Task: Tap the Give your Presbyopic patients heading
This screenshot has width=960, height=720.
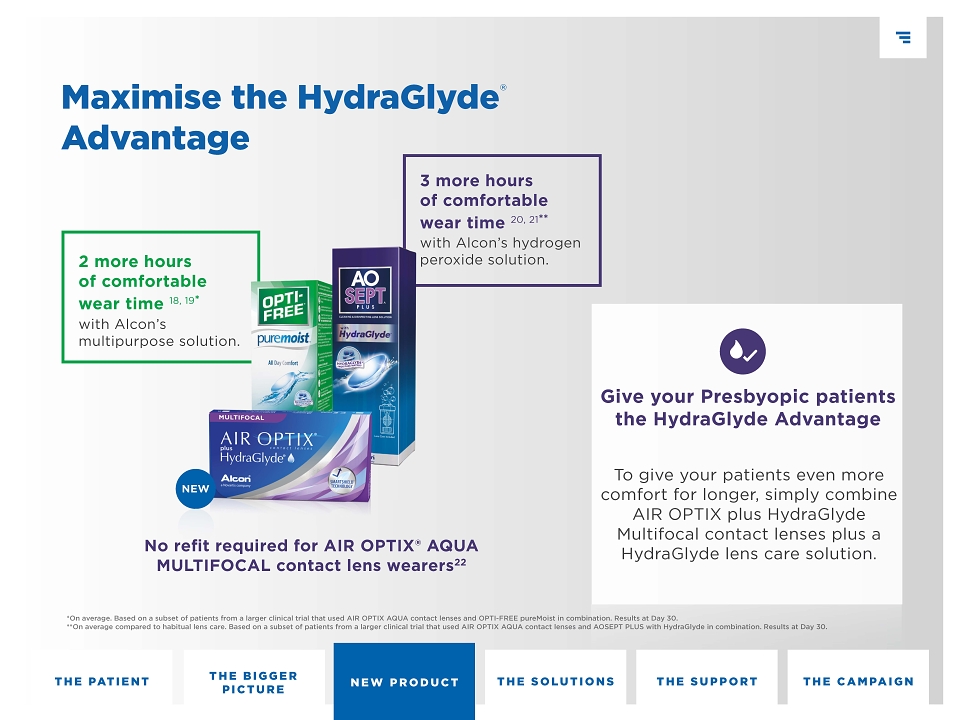Action: click(x=748, y=408)
